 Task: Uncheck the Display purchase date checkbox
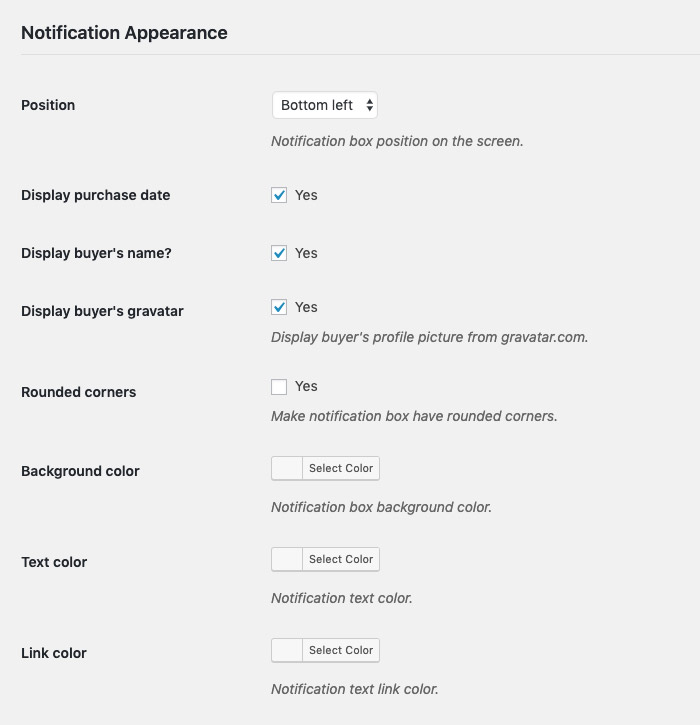[279, 195]
